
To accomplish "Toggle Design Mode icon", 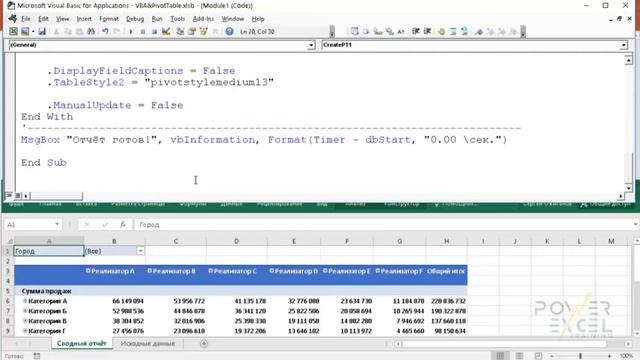I will coord(166,31).
